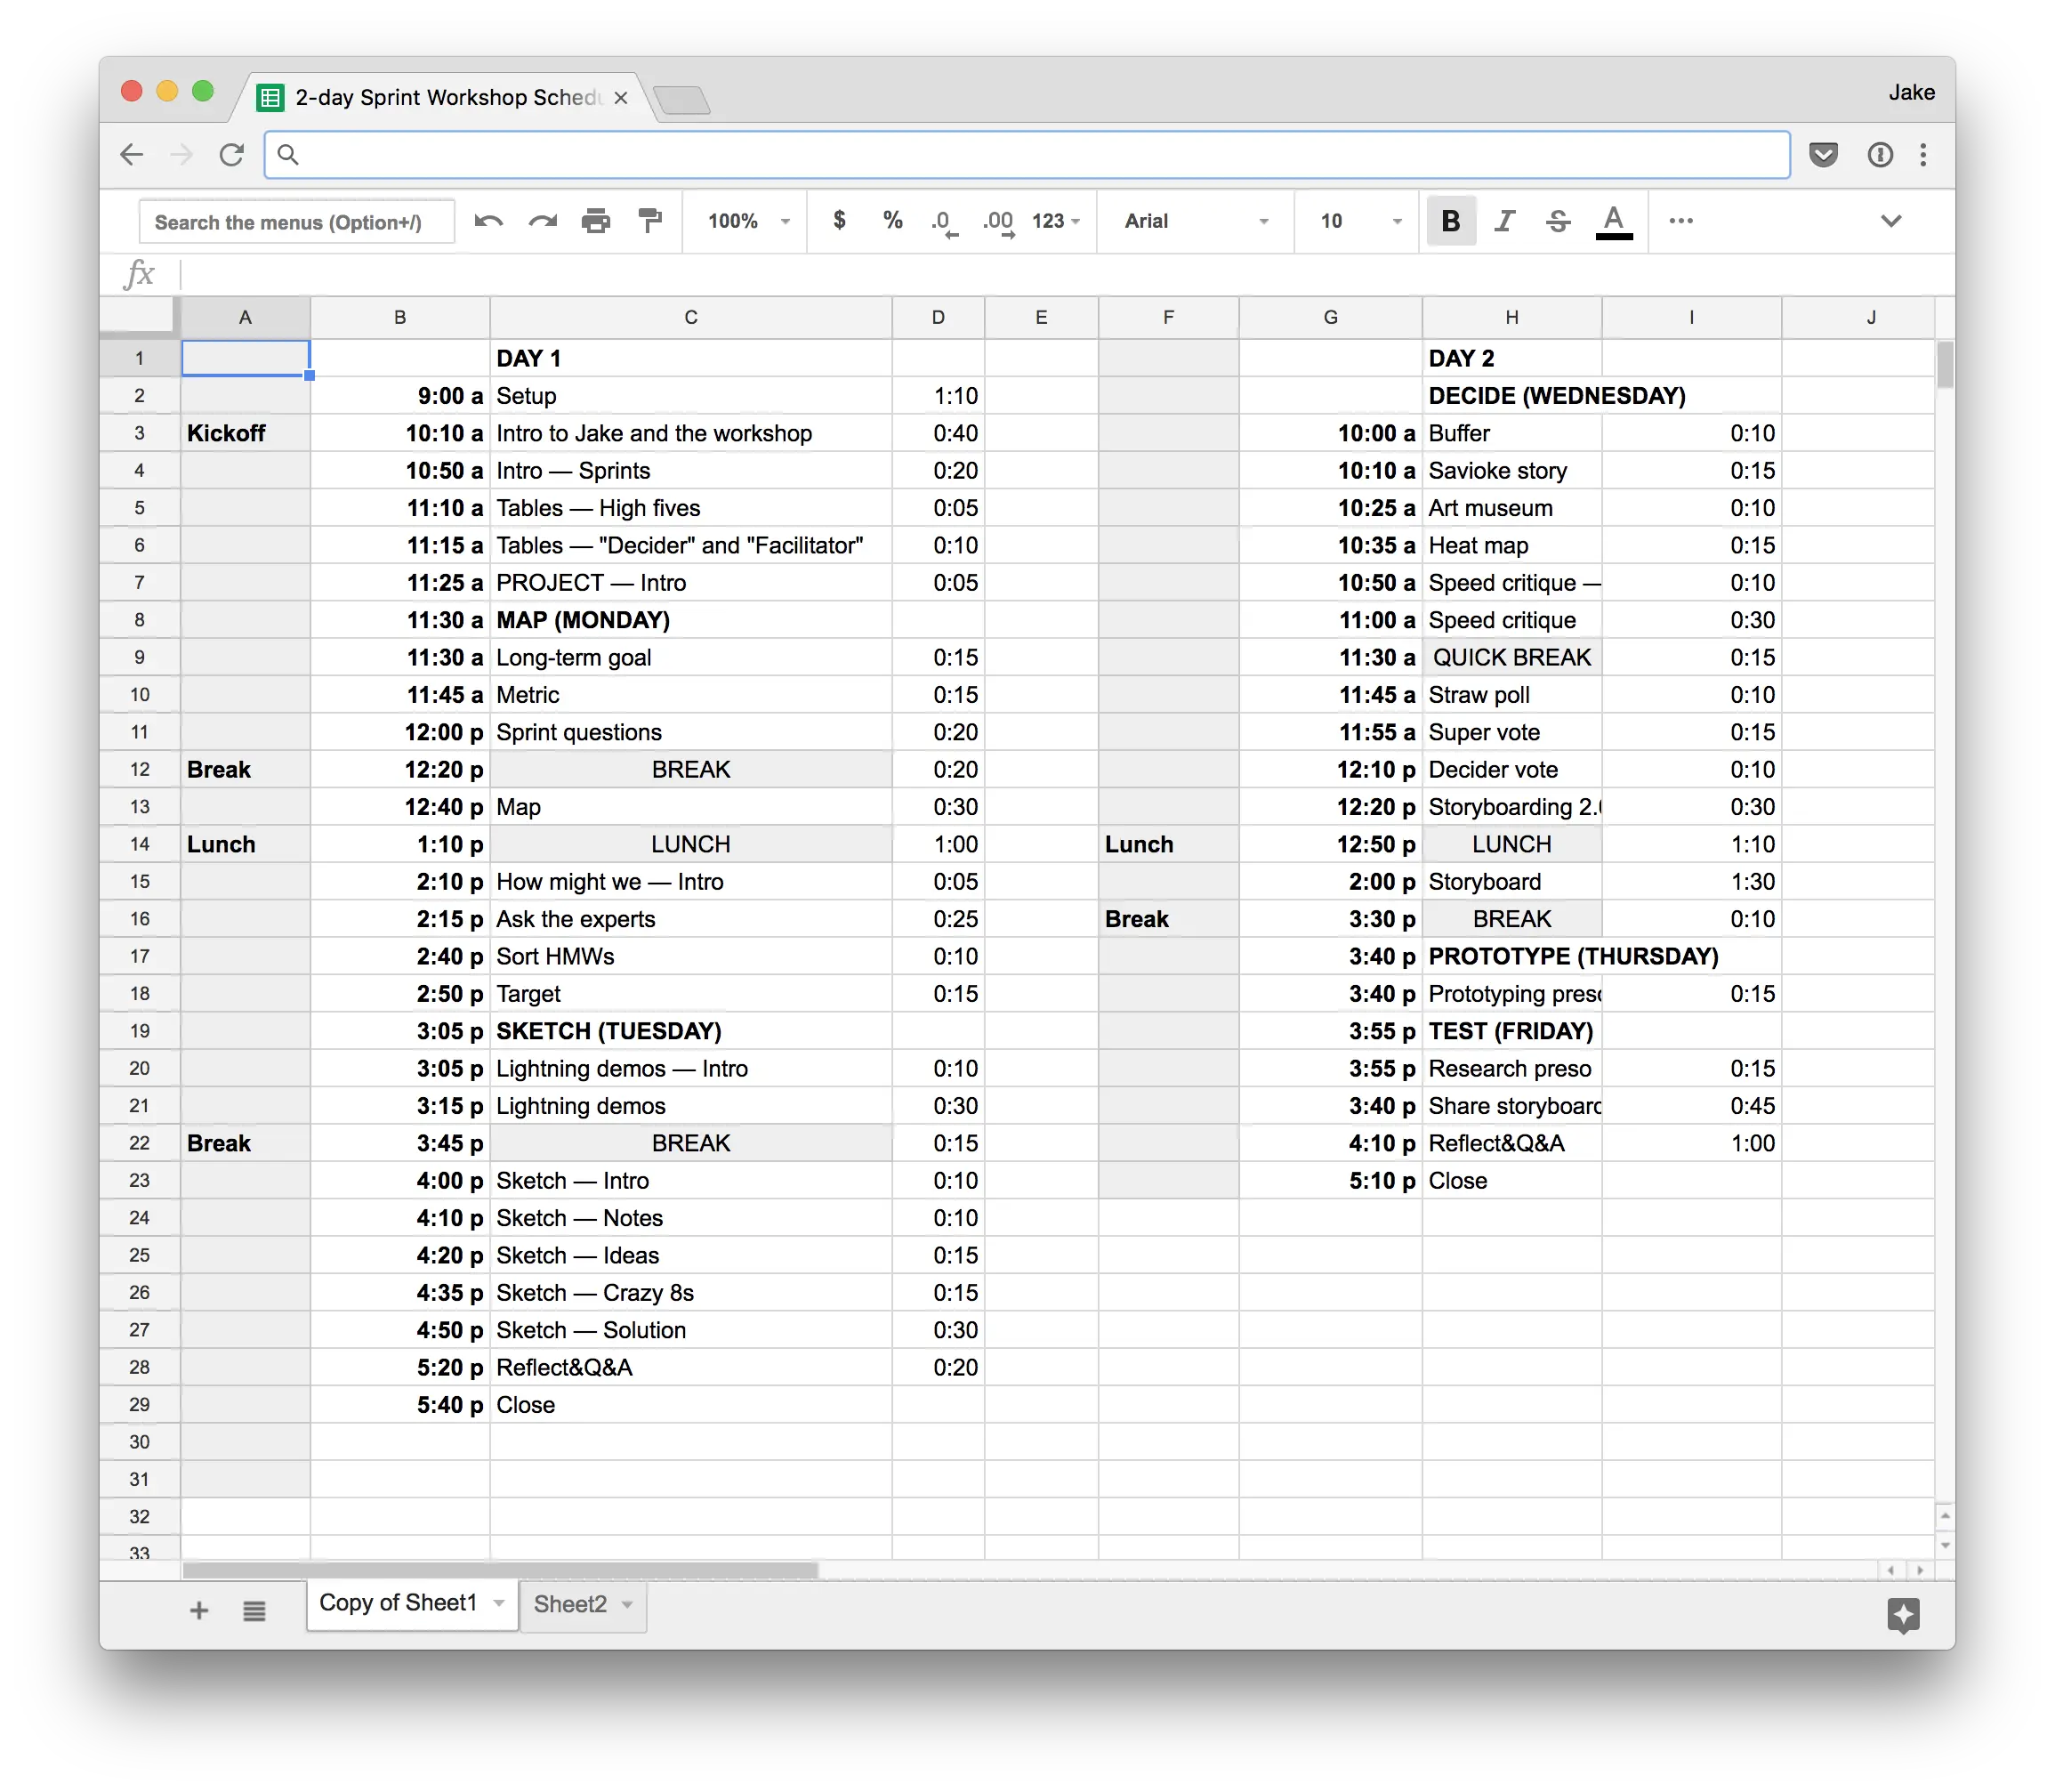Go forward in the browser
Image resolution: width=2055 pixels, height=1792 pixels.
pos(181,155)
